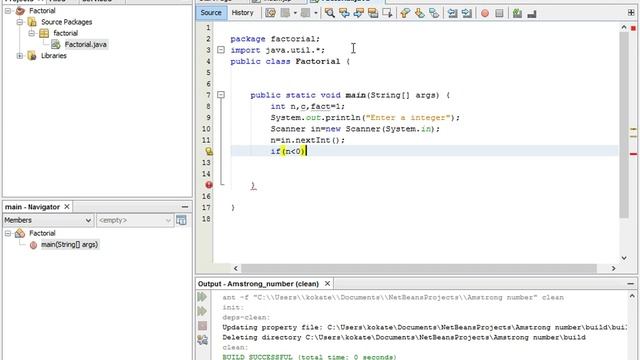Open the <empty> combo box in Navigator
Image resolution: width=640 pixels, height=360 pixels.
pyautogui.click(x=134, y=220)
